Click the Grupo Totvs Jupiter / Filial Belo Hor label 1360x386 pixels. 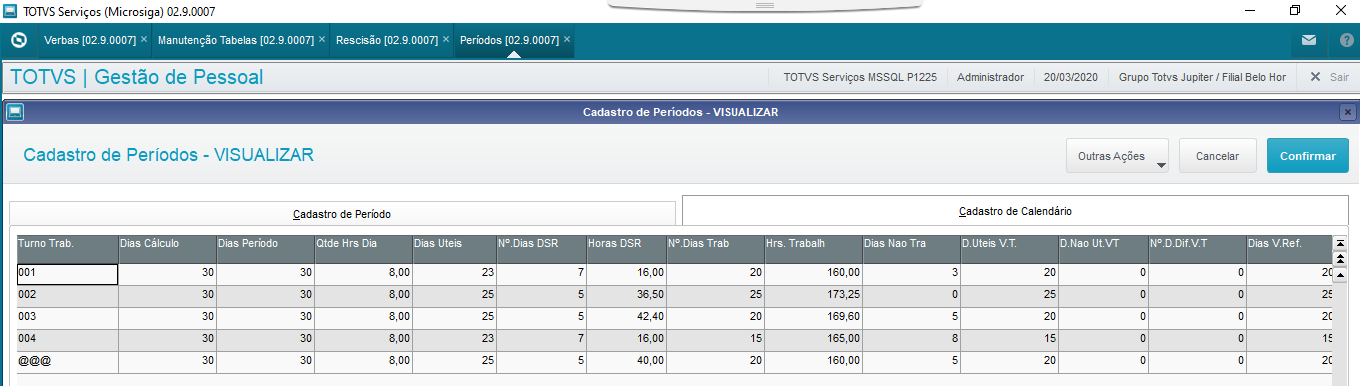(1202, 77)
